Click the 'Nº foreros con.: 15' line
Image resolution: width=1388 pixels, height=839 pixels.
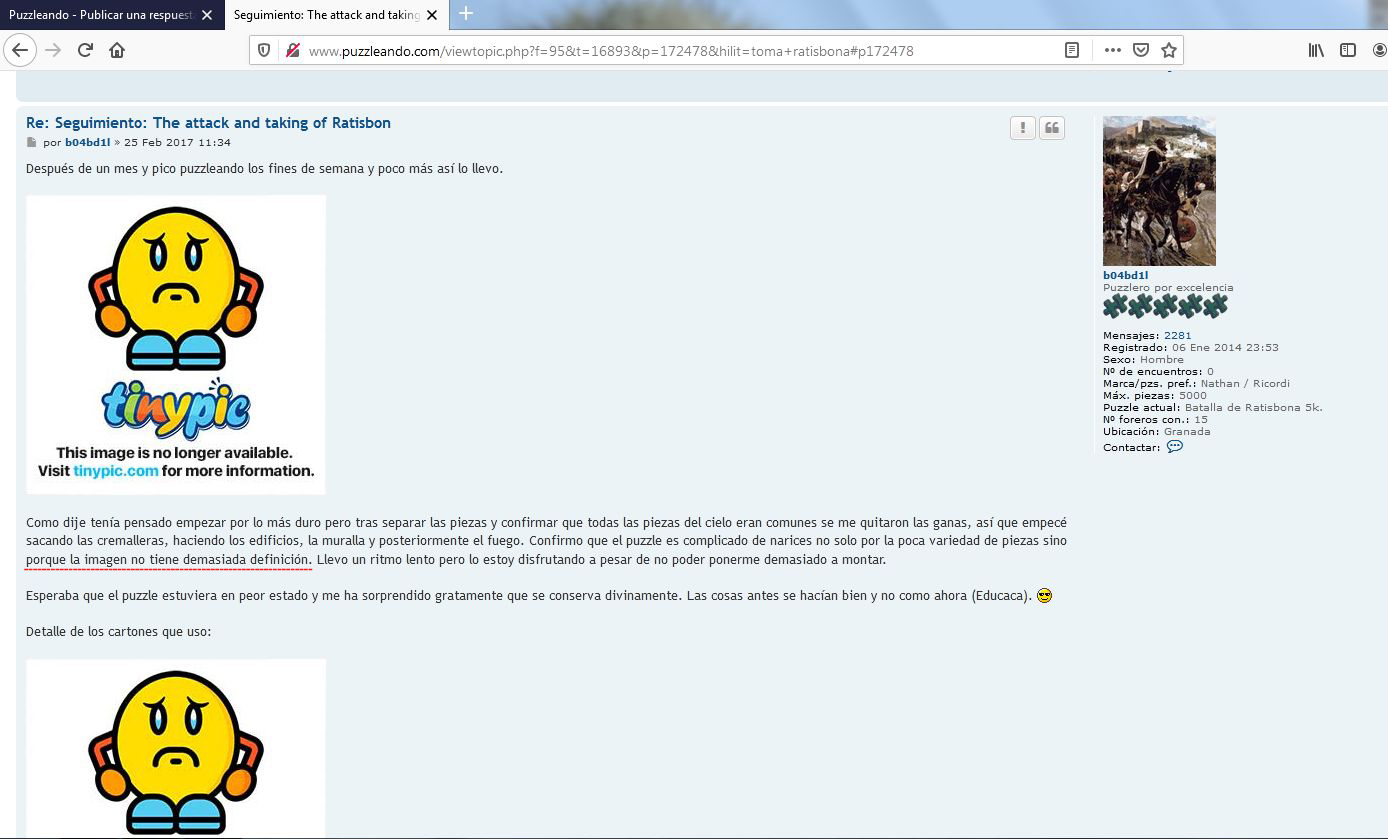pyautogui.click(x=1155, y=420)
